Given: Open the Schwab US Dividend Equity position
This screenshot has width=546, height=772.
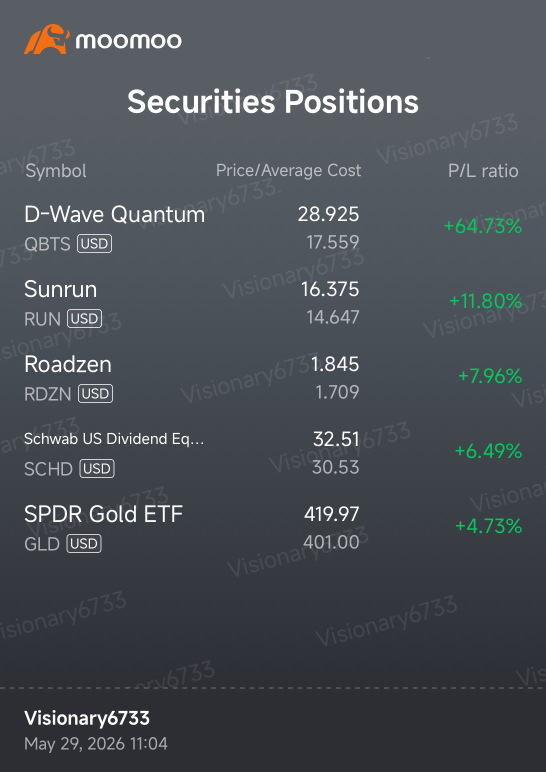Looking at the screenshot, I should (273, 452).
